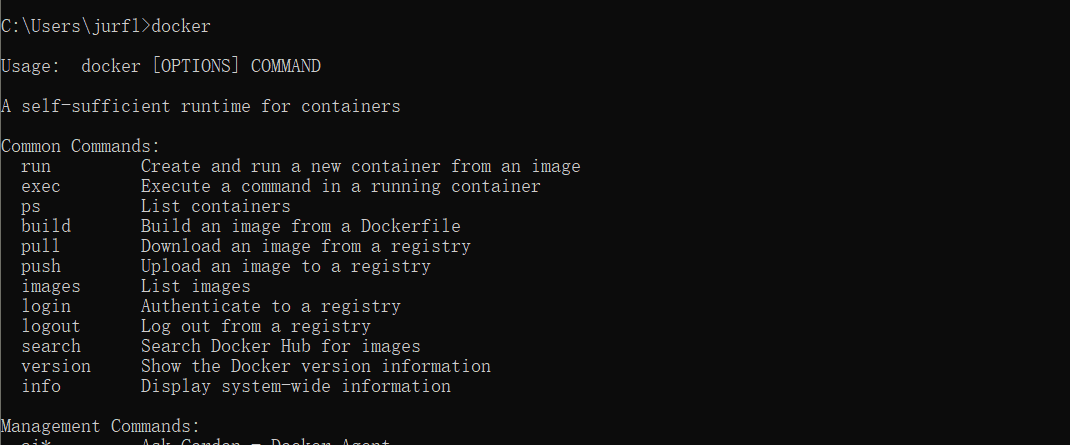This screenshot has height=445, width=1070.
Task: Click the 'images' command name
Action: 51,286
